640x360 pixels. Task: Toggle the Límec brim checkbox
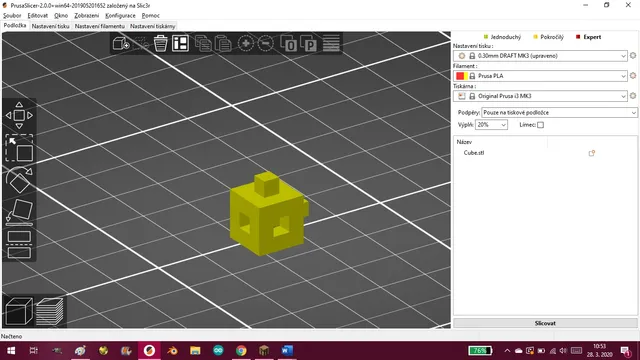540,125
